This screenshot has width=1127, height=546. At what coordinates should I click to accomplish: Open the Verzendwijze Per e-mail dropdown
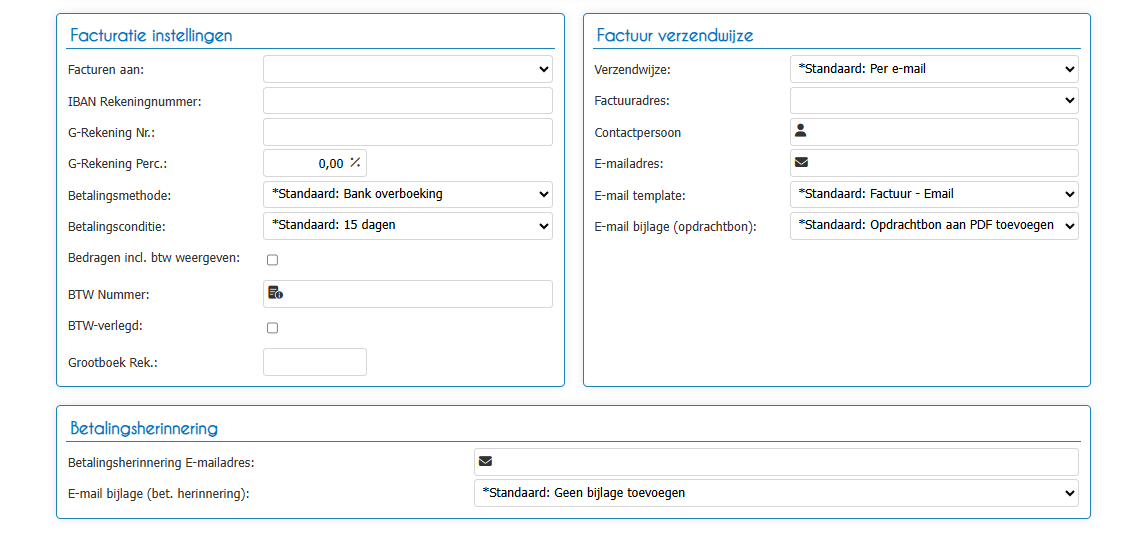934,69
